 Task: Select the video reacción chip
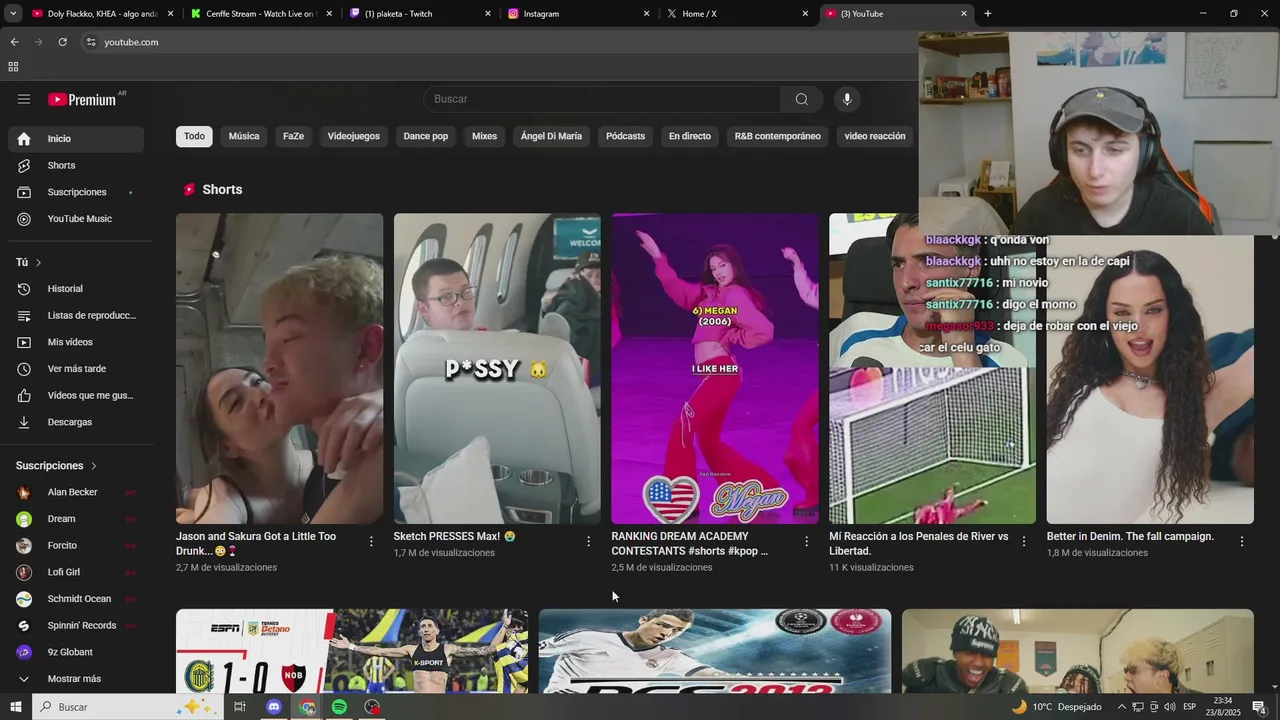[x=875, y=136]
